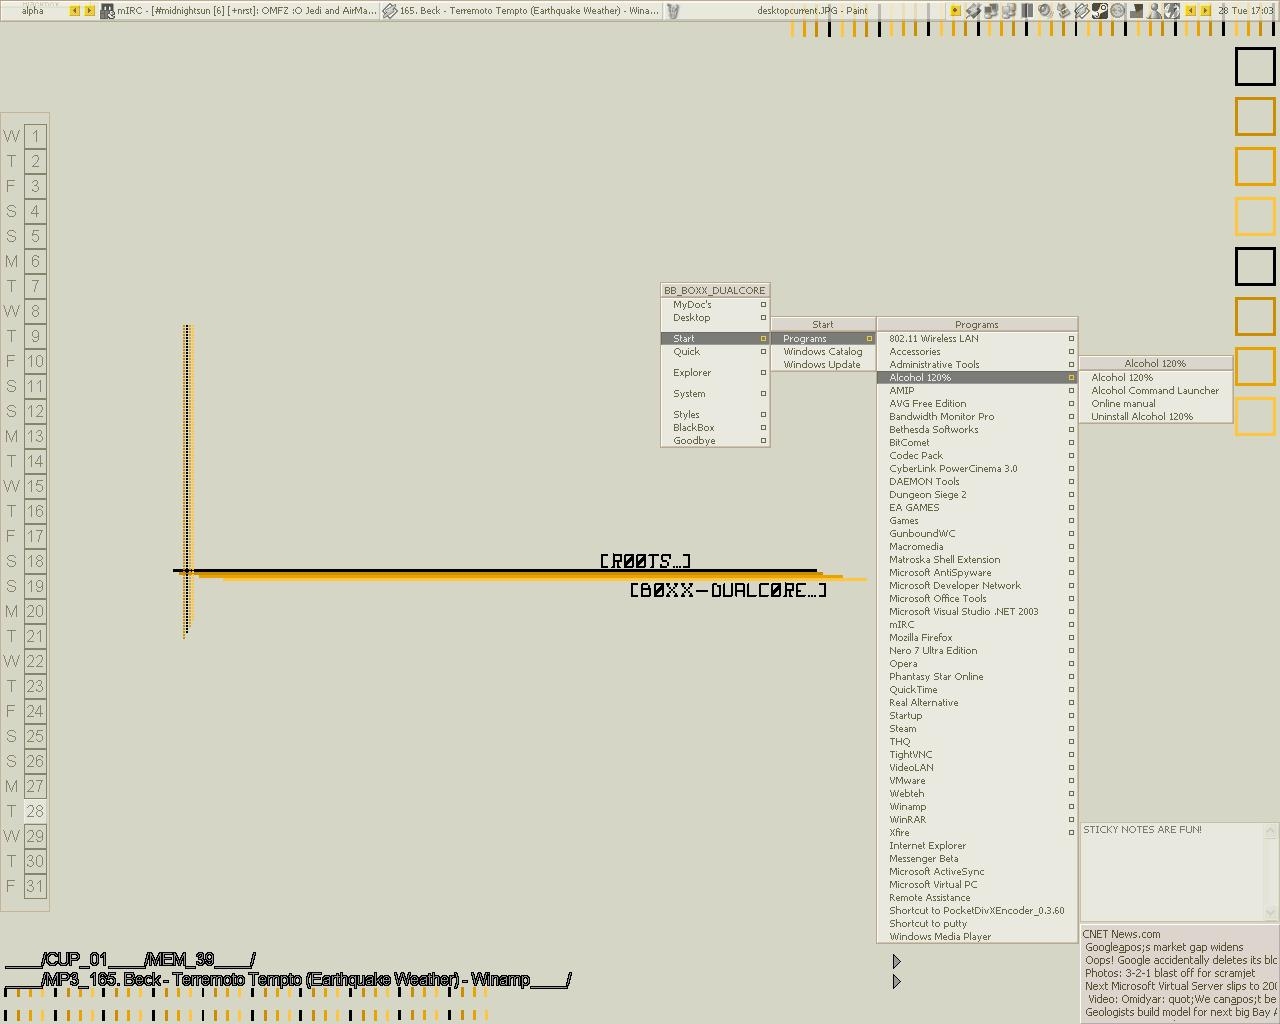
Task: Expand the Accessories submenu marker
Action: click(x=1071, y=352)
